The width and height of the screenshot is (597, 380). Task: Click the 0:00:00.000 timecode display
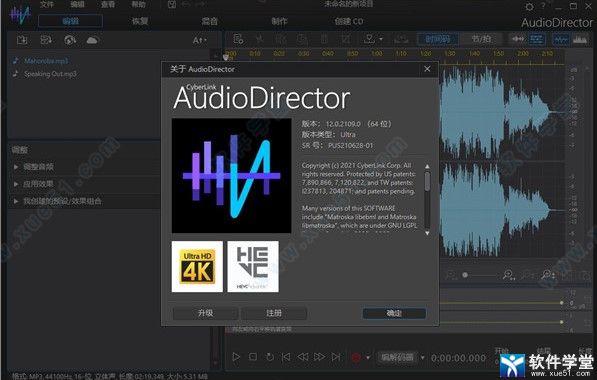click(x=458, y=358)
